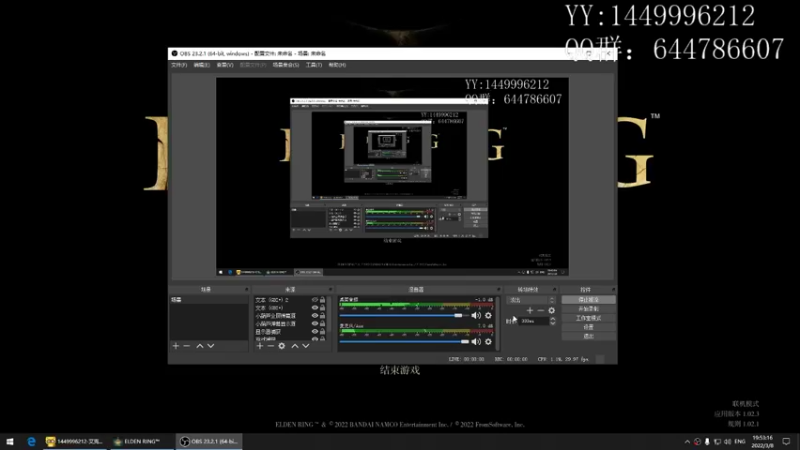800x450 pixels.
Task: Switch to YY 1449996212 taskbar app
Action: coord(75,441)
